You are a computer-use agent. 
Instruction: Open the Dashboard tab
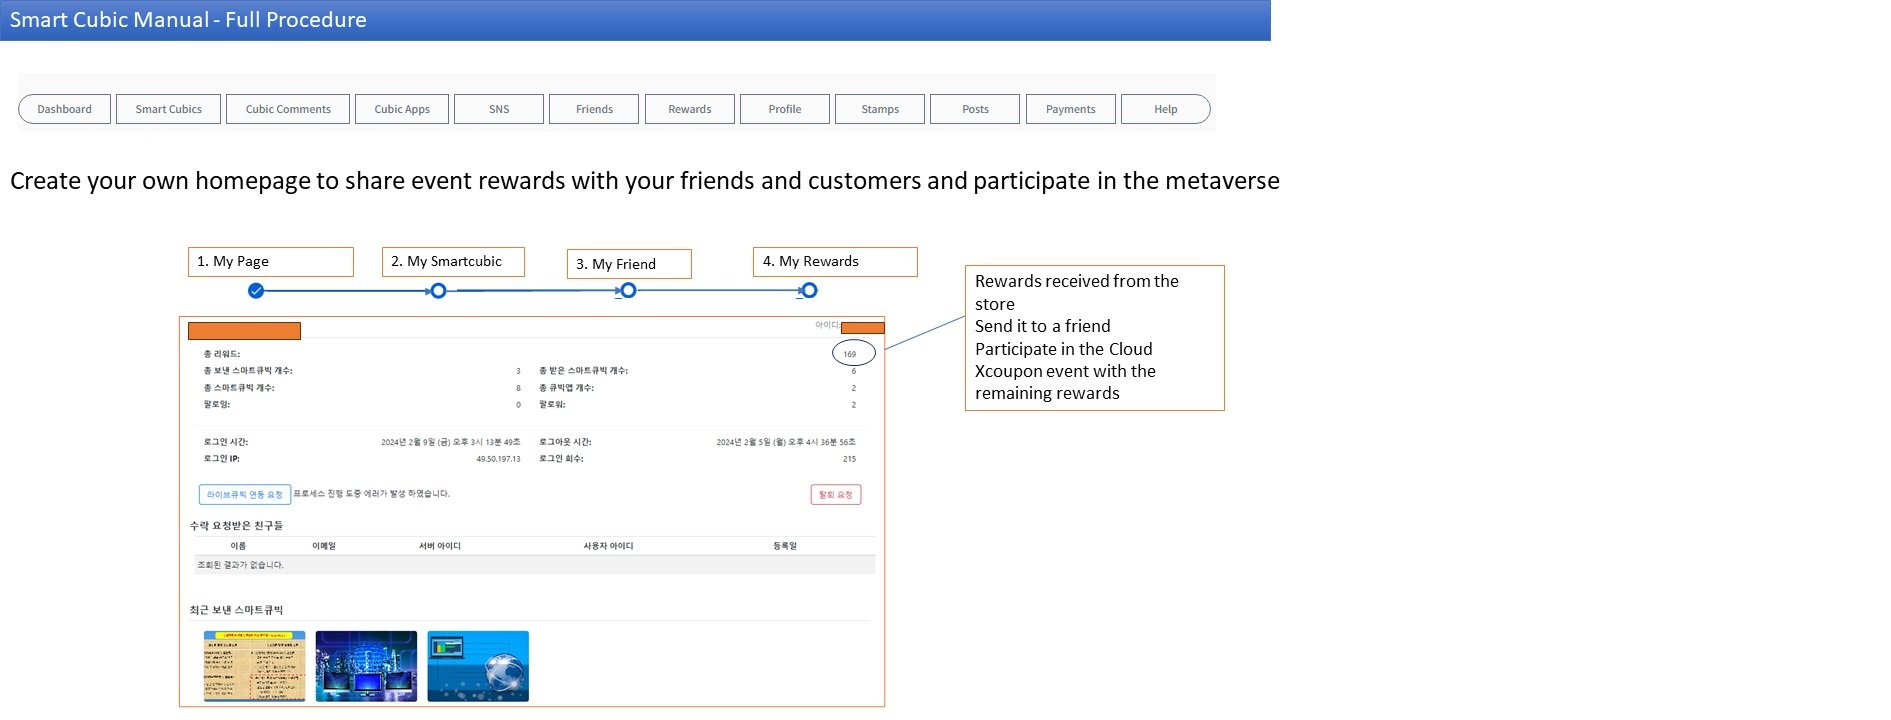(x=64, y=109)
